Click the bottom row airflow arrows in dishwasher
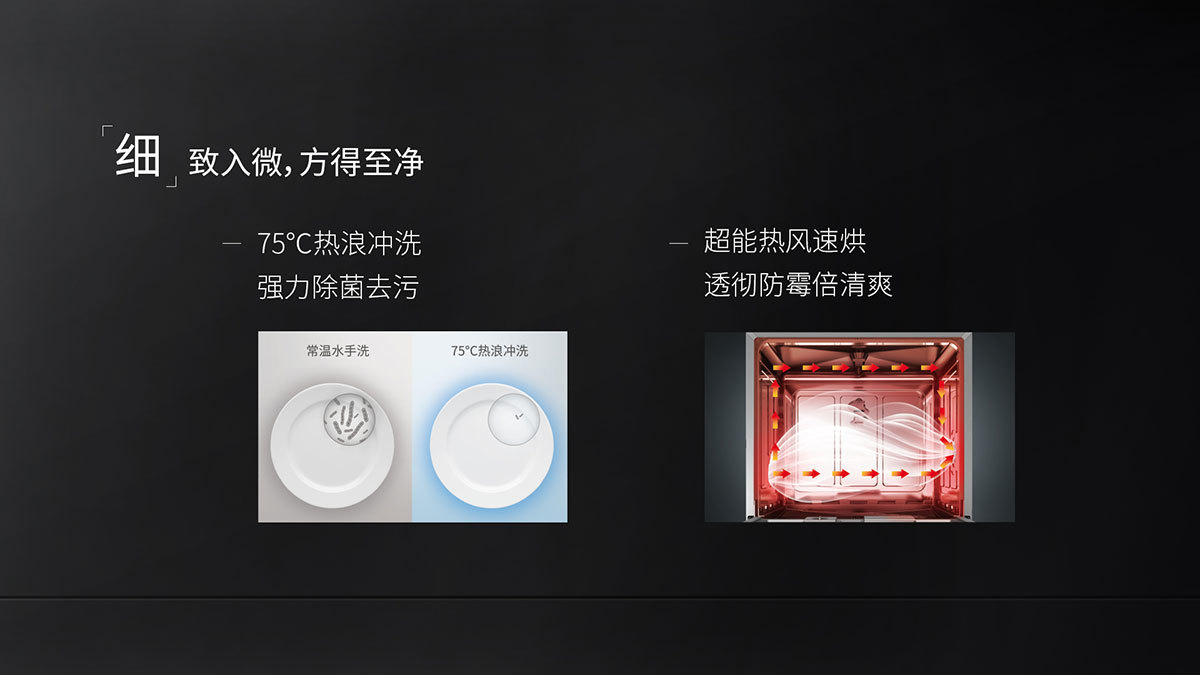 (x=856, y=472)
